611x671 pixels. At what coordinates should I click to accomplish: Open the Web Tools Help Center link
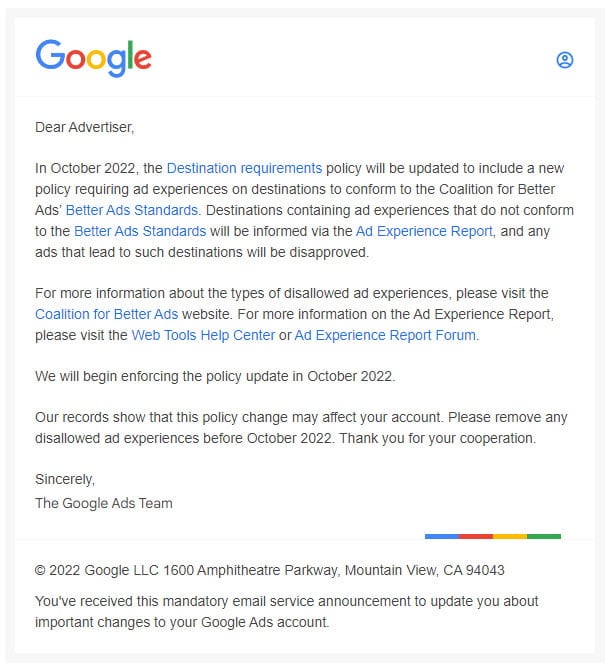click(203, 335)
